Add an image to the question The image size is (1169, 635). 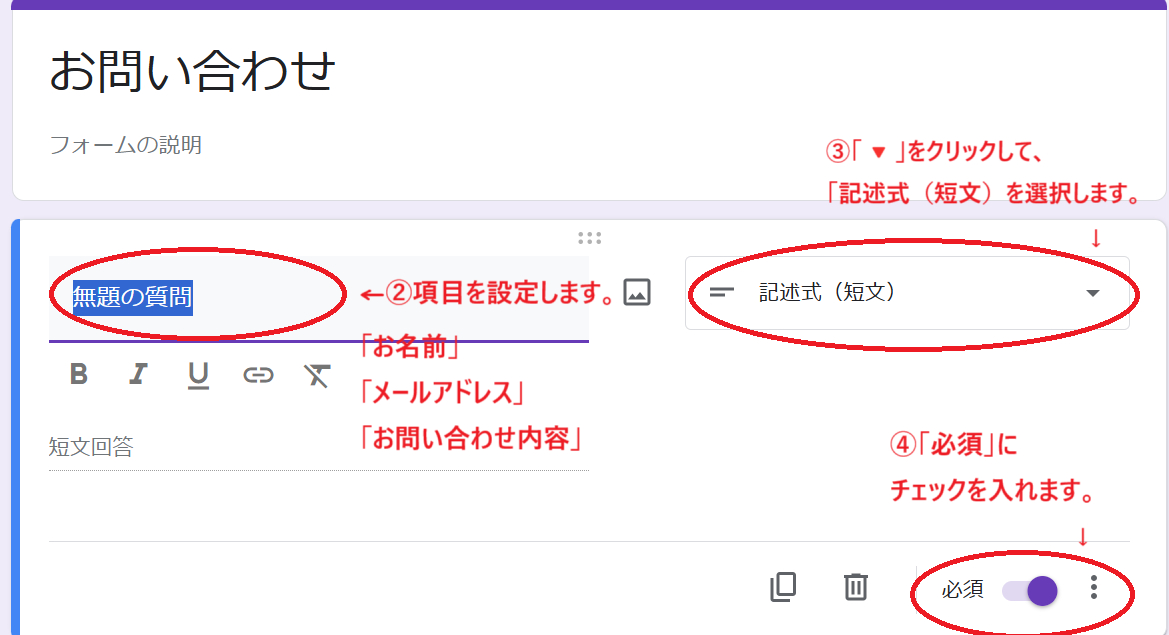[x=637, y=292]
